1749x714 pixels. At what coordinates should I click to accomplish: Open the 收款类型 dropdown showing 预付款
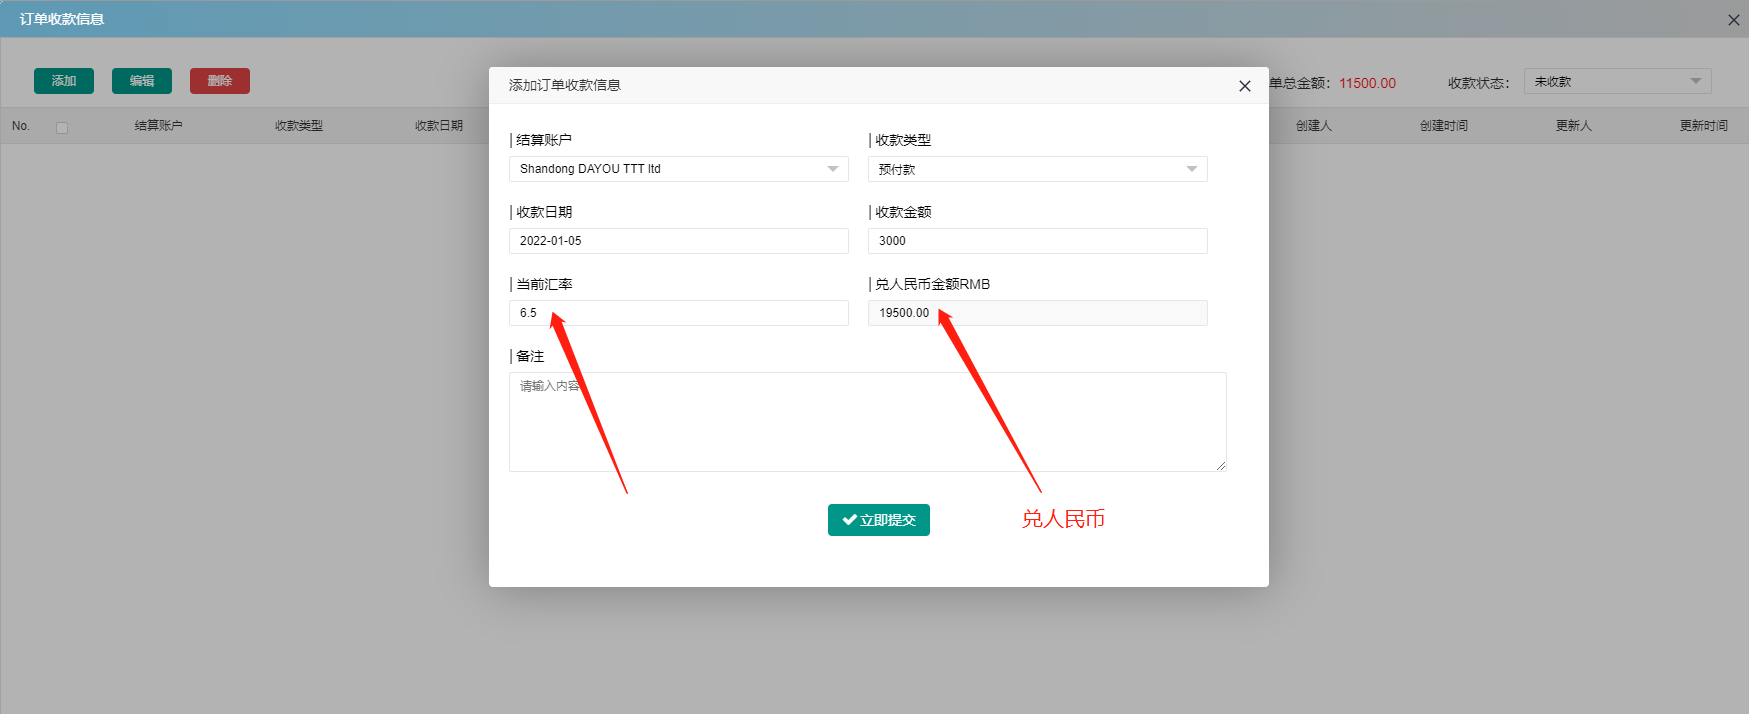click(x=1038, y=169)
